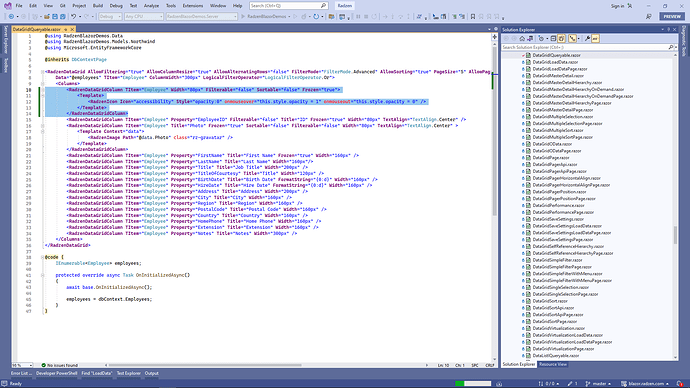Switch to the Resource View tab
The width and height of the screenshot is (690, 388).
point(553,364)
